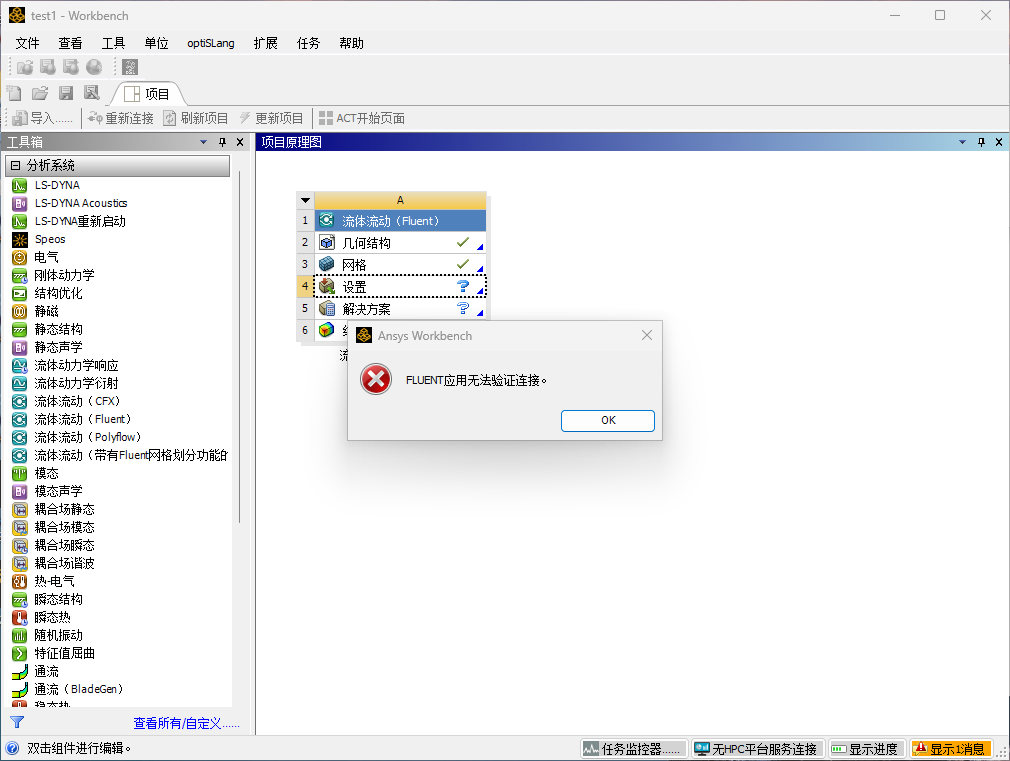
Task: Click the Save As icon in the toolbar
Action: pyautogui.click(x=91, y=93)
